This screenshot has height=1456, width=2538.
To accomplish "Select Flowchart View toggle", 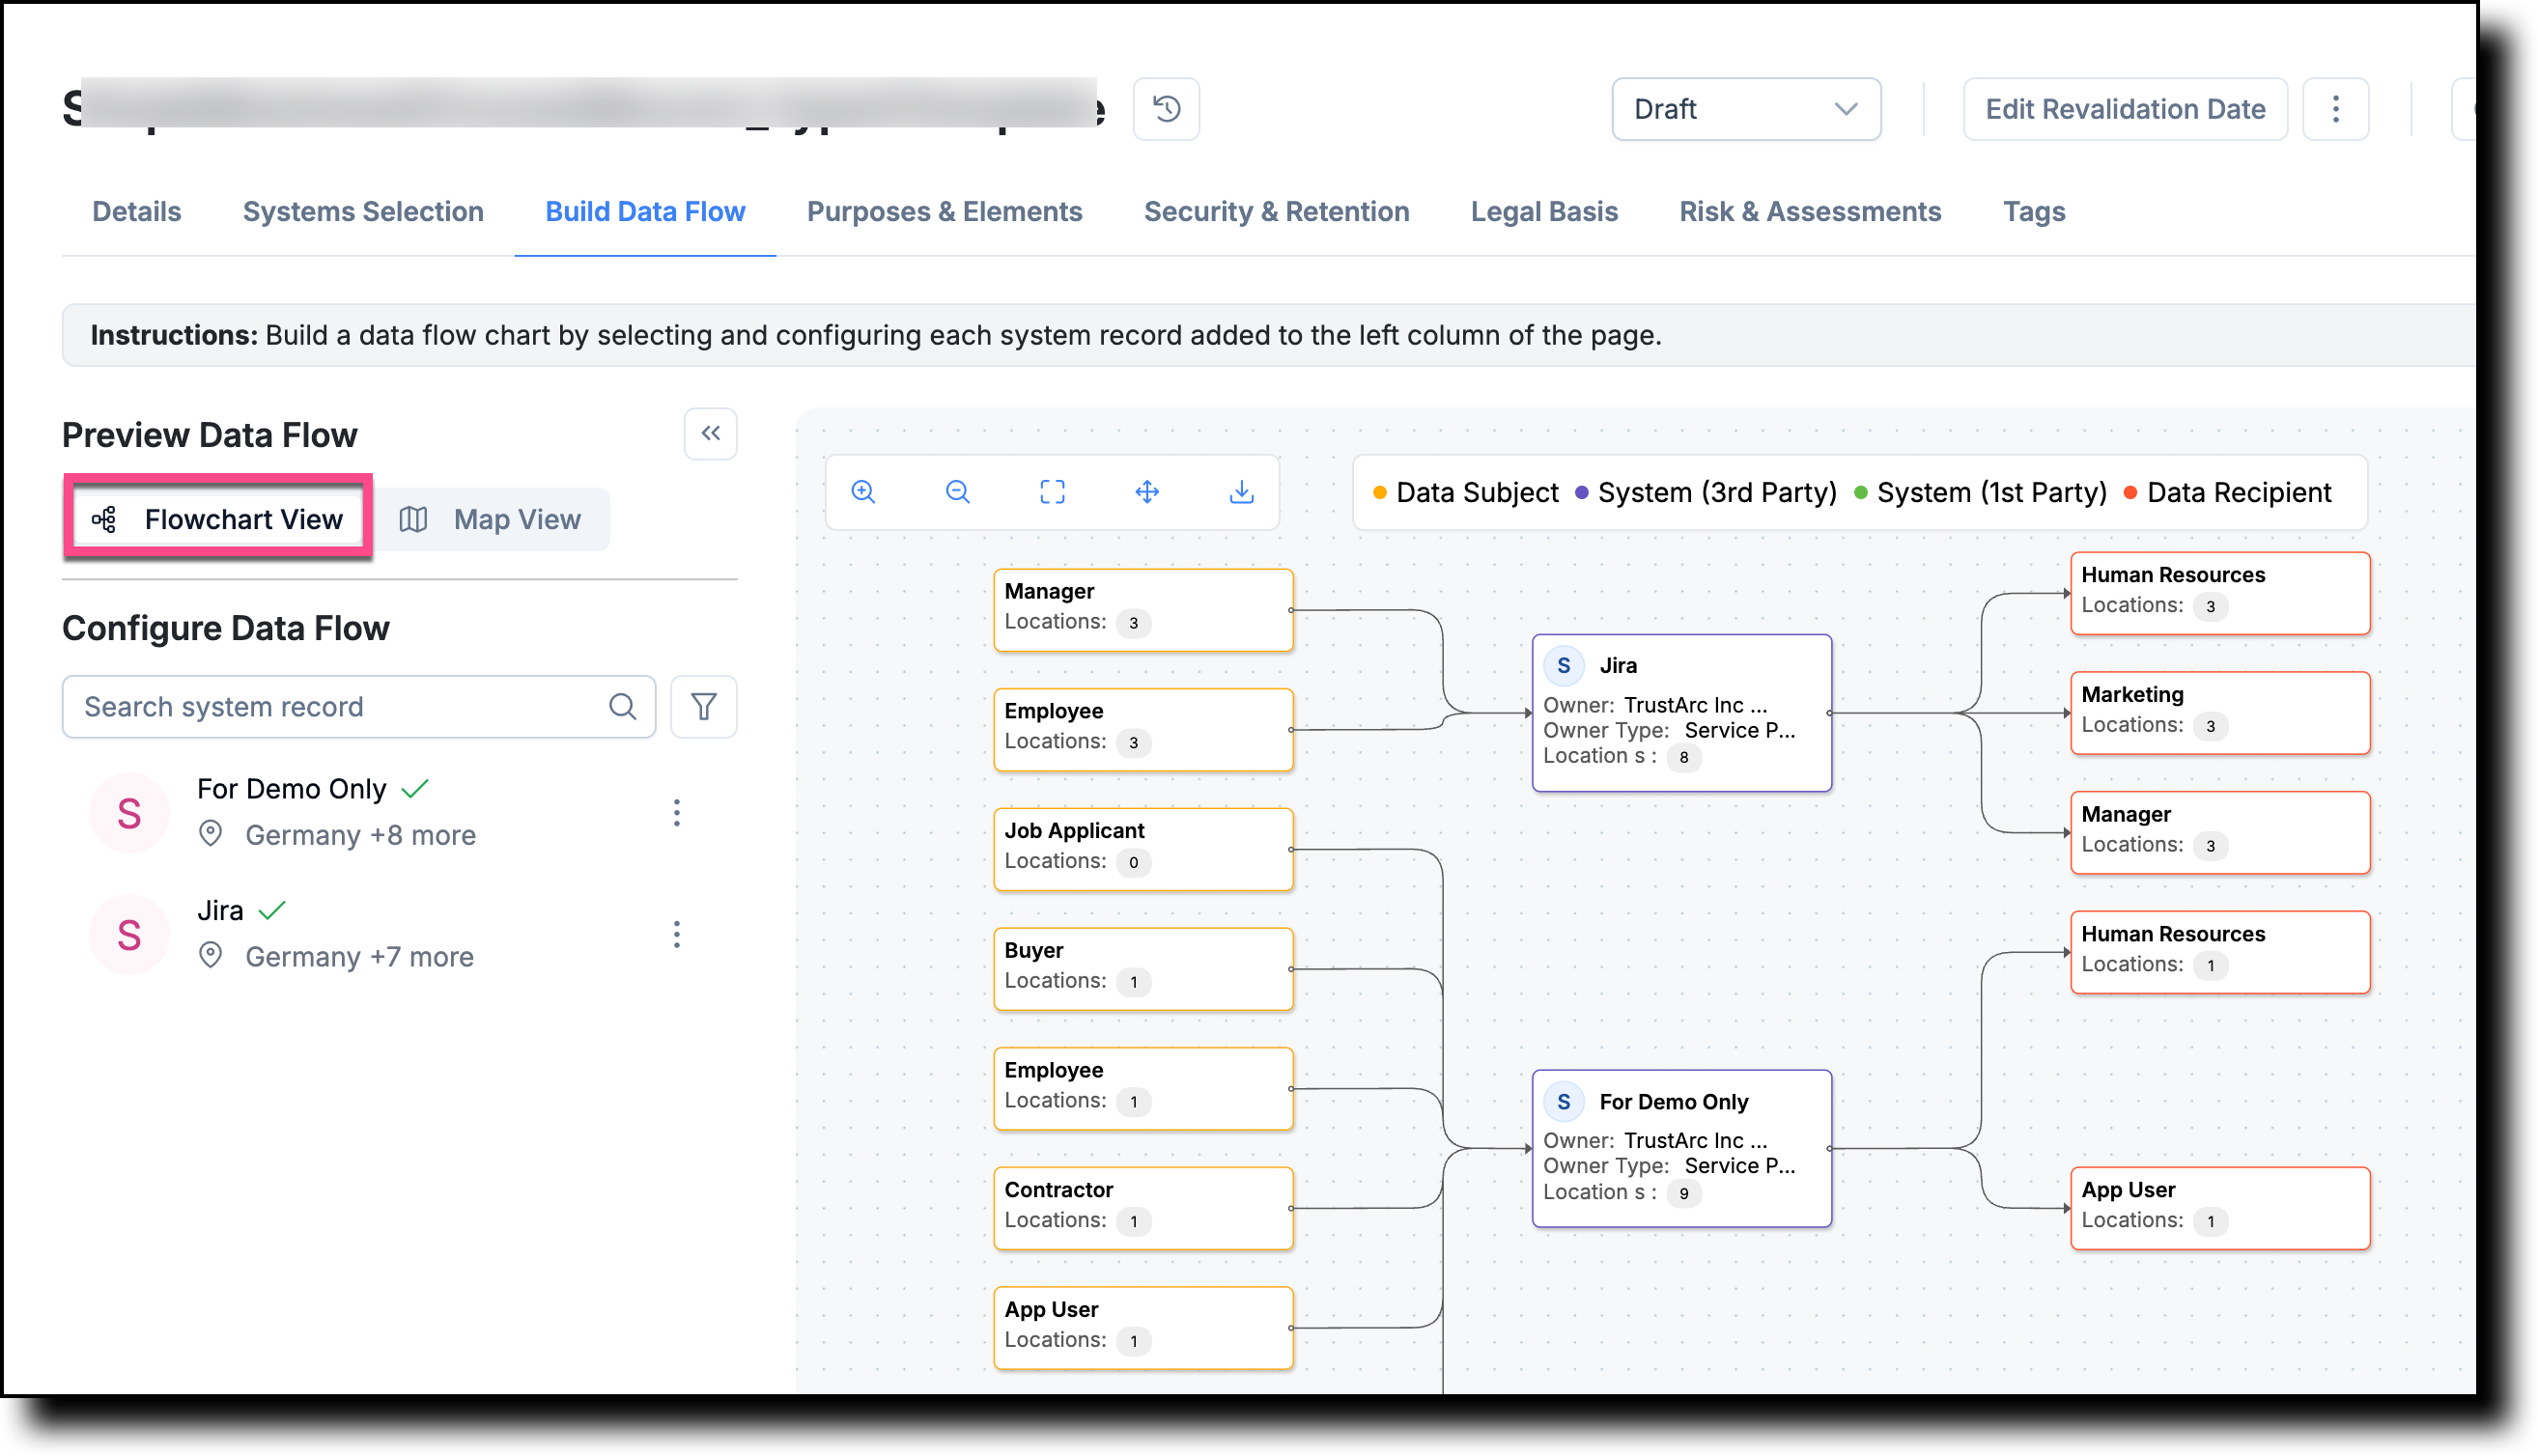I will (218, 519).
